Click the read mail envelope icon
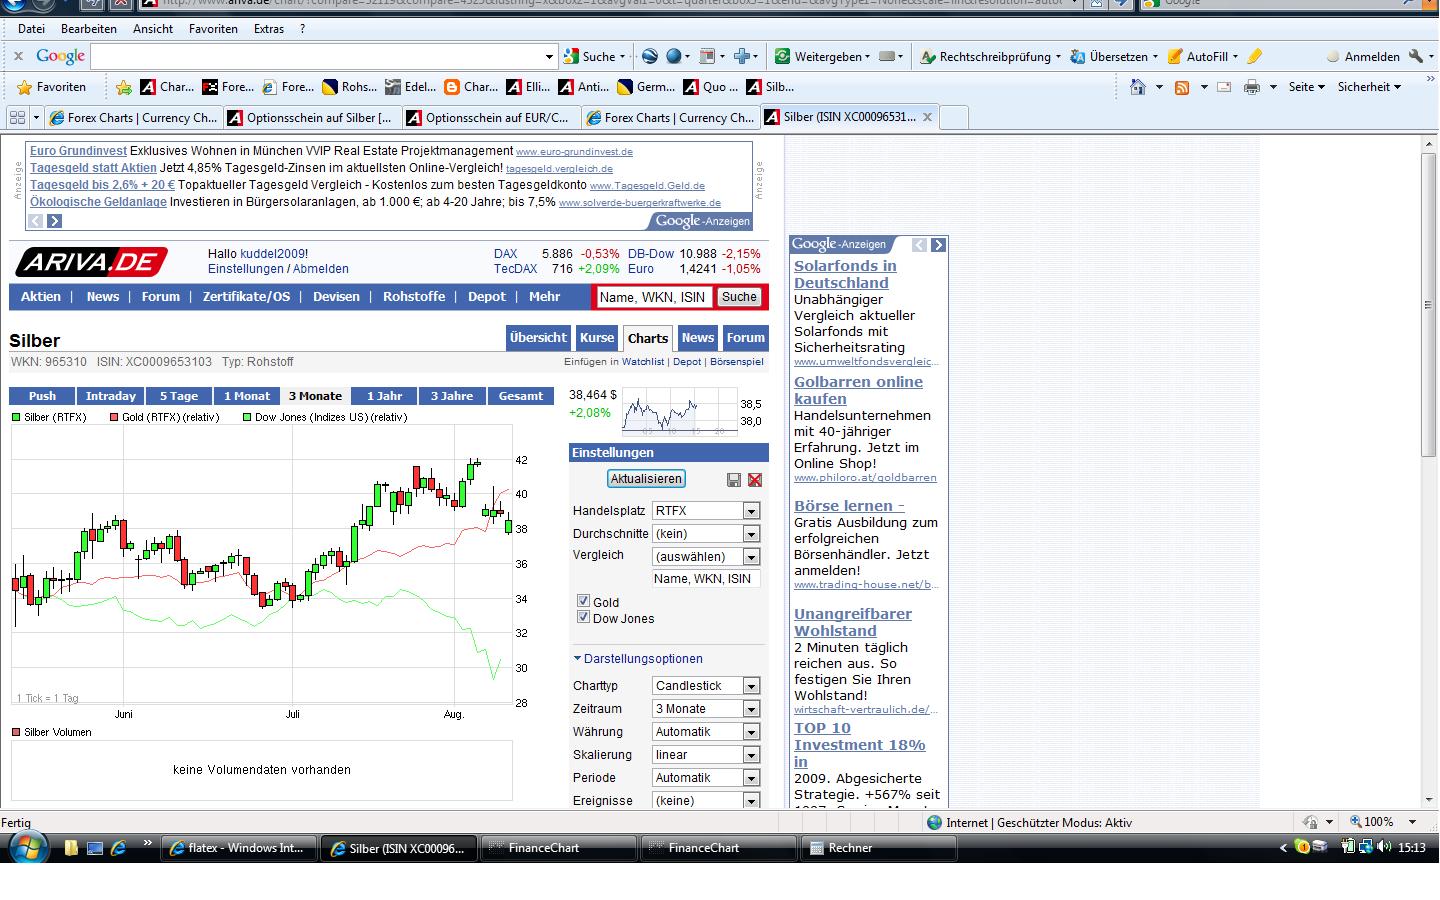The image size is (1440, 900). pos(1224,87)
